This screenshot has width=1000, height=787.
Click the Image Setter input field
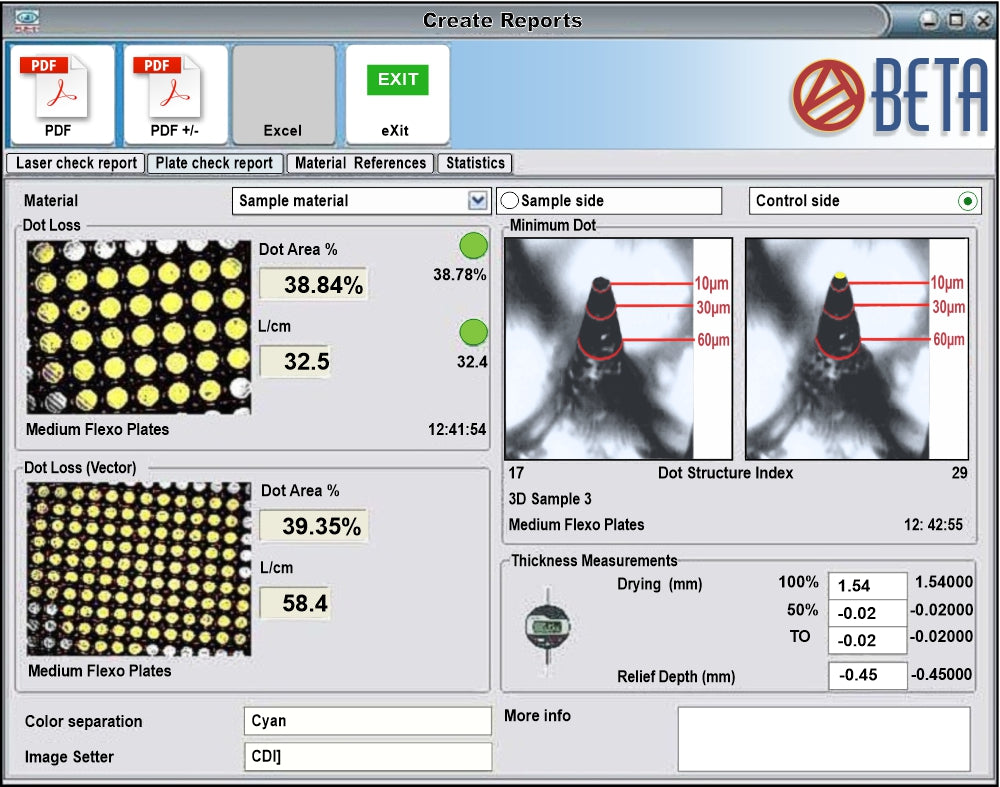click(x=367, y=756)
